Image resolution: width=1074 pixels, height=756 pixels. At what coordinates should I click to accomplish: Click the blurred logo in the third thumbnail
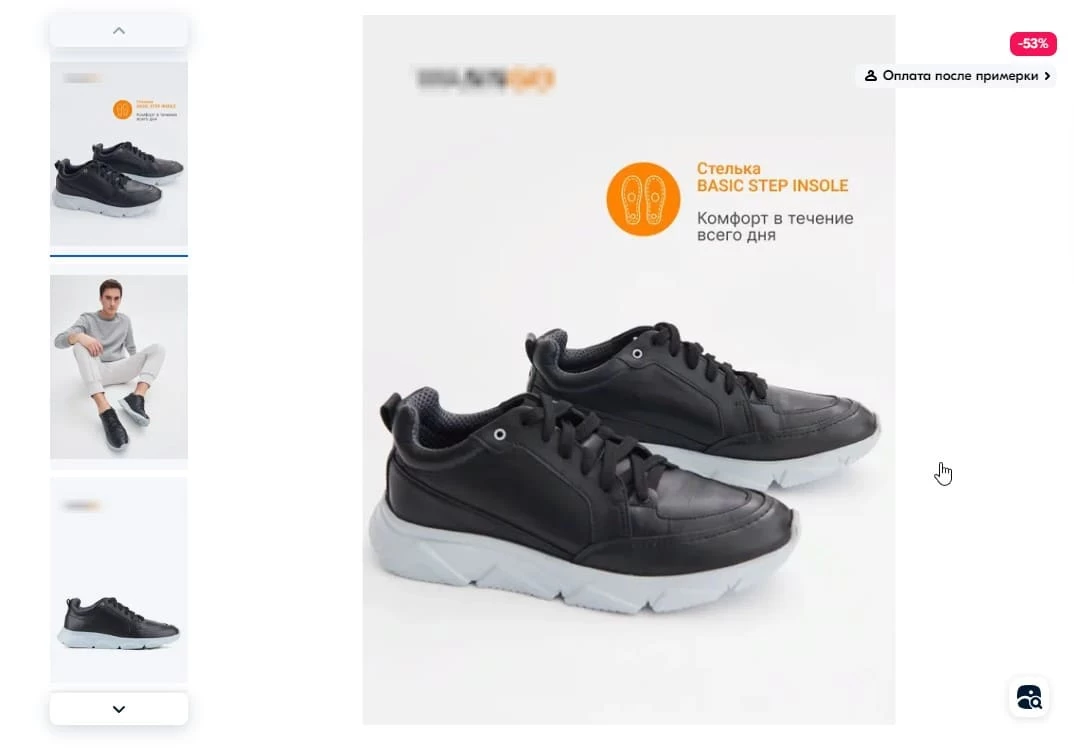coord(82,505)
